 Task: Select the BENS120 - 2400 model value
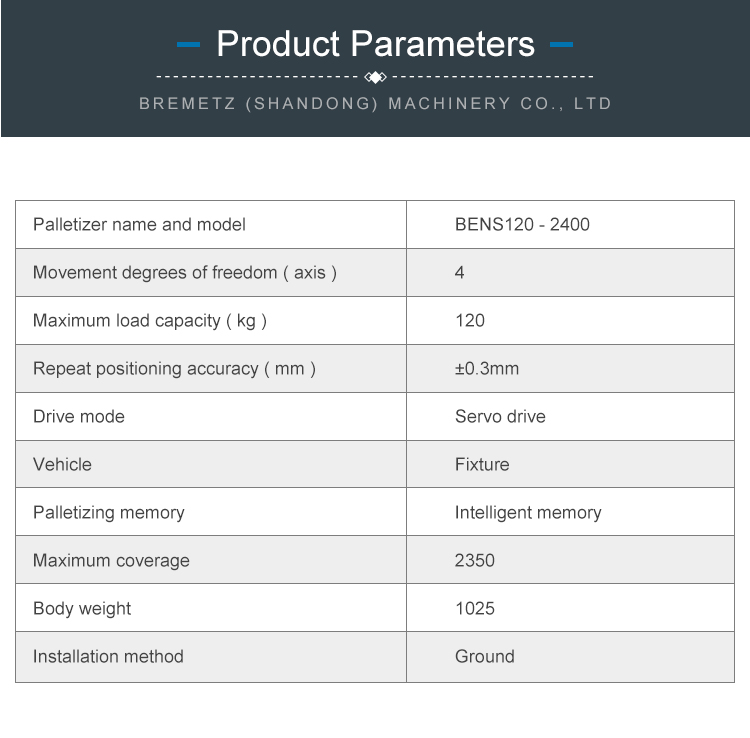coord(522,224)
